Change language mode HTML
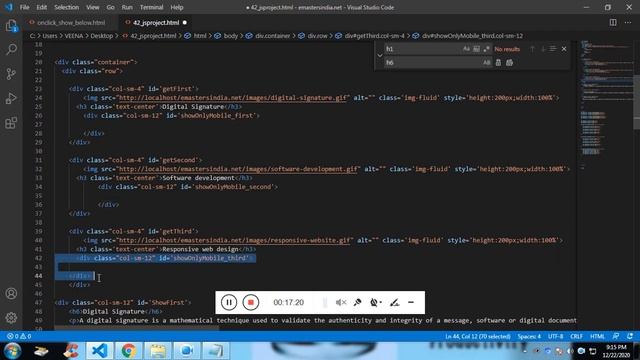Screen dimensions: 640x360 click(x=598, y=336)
